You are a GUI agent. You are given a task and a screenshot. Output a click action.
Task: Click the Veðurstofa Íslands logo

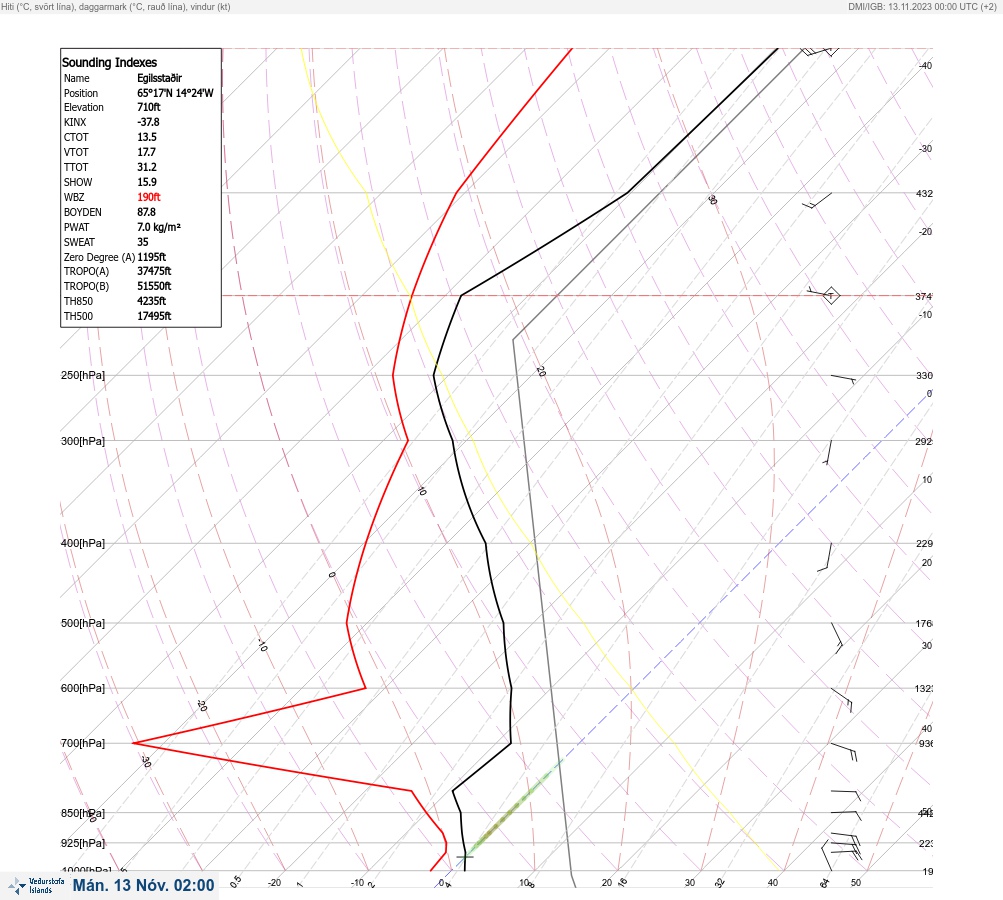click(36, 886)
